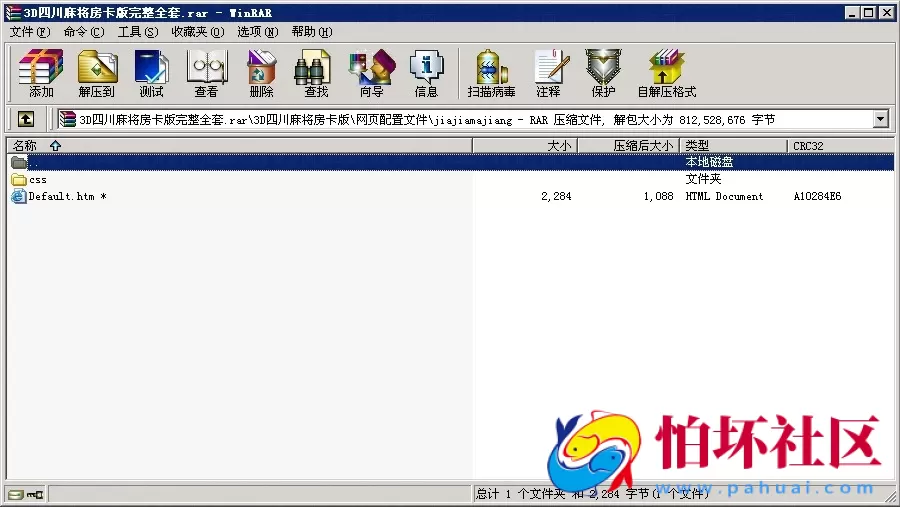The height and width of the screenshot is (507, 900).
Task: Sort by 压缩后大小 column header
Action: click(629, 146)
